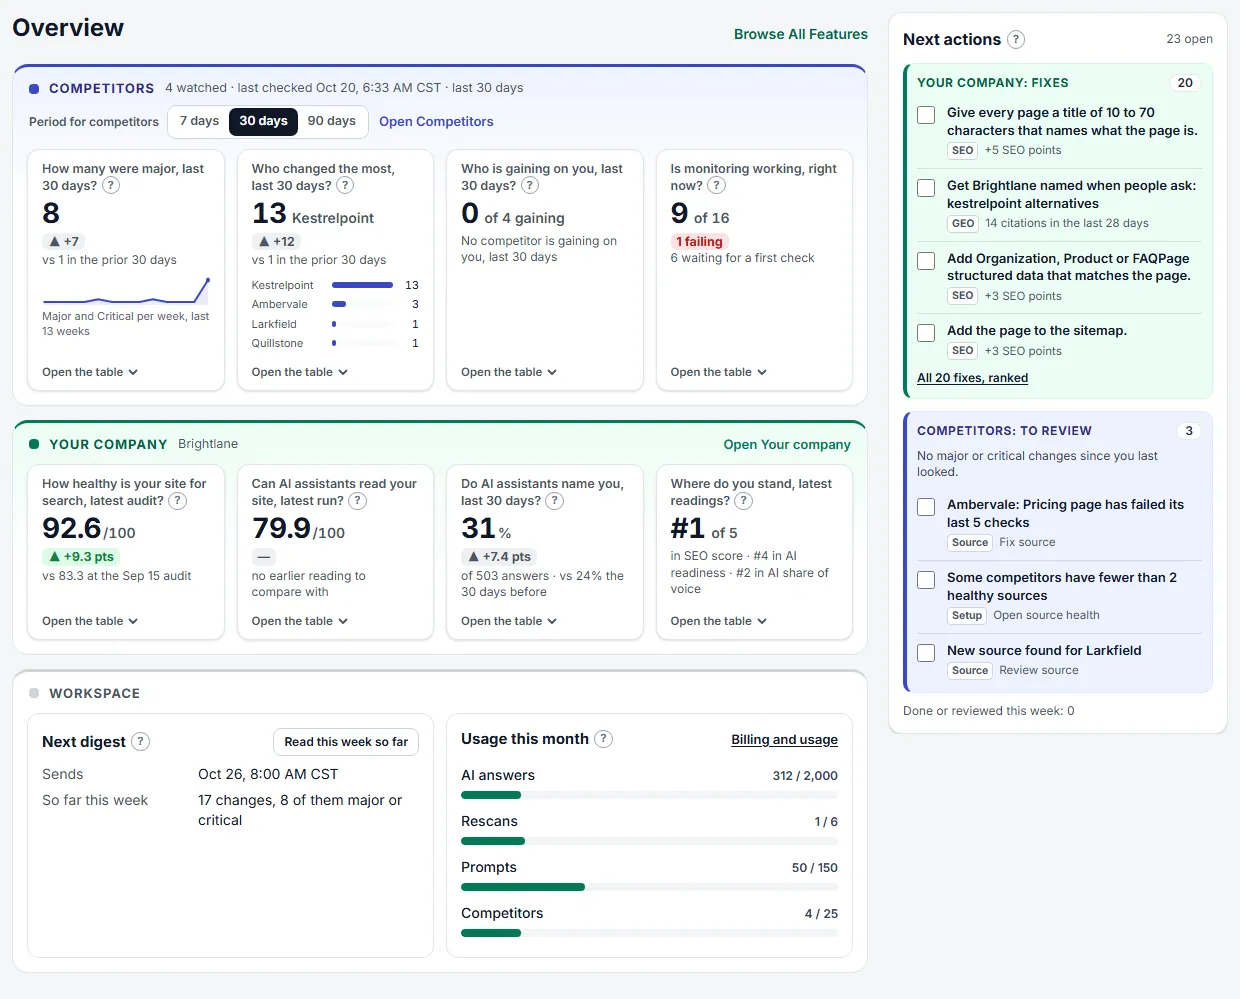The height and width of the screenshot is (999, 1240).
Task: Click the Prompts usage progress bar
Action: click(649, 887)
